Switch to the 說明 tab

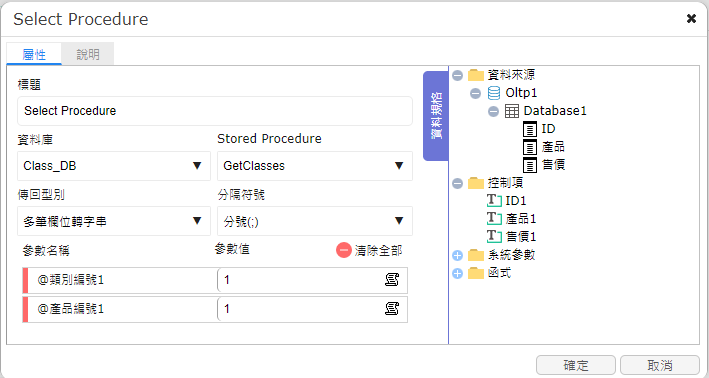[88, 54]
